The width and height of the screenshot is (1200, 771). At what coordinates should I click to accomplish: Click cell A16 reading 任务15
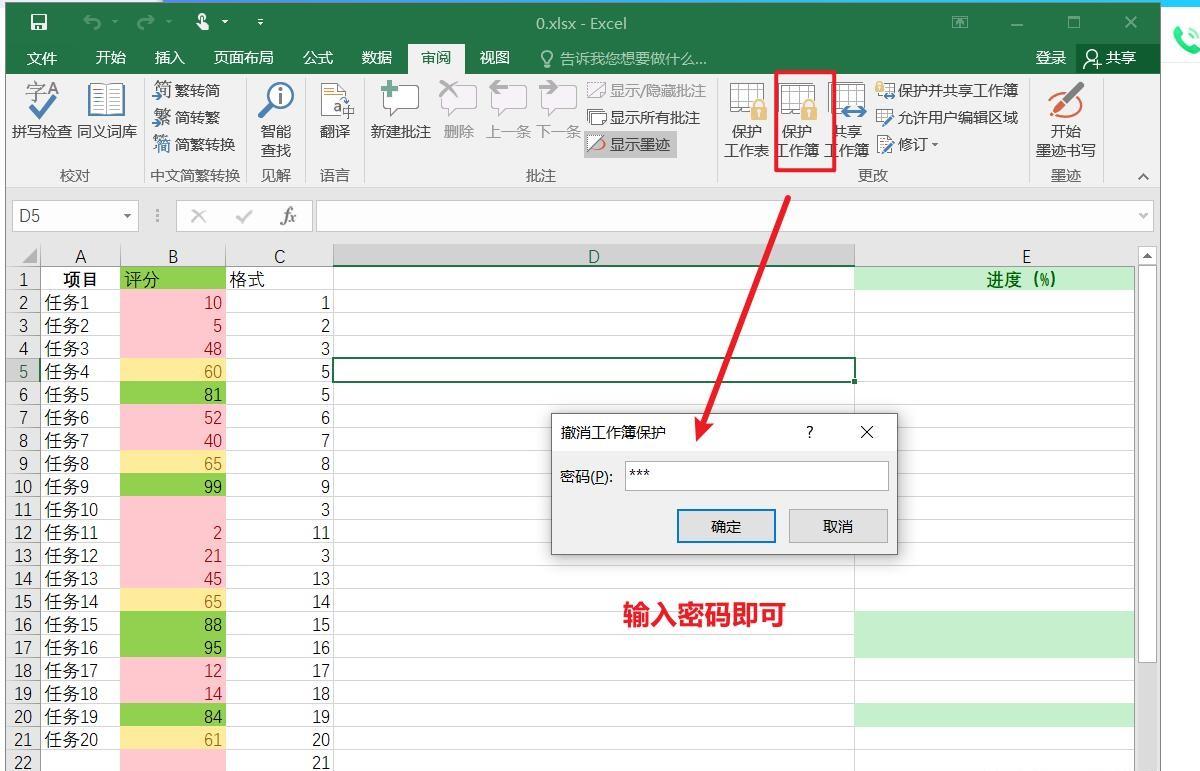(x=80, y=625)
